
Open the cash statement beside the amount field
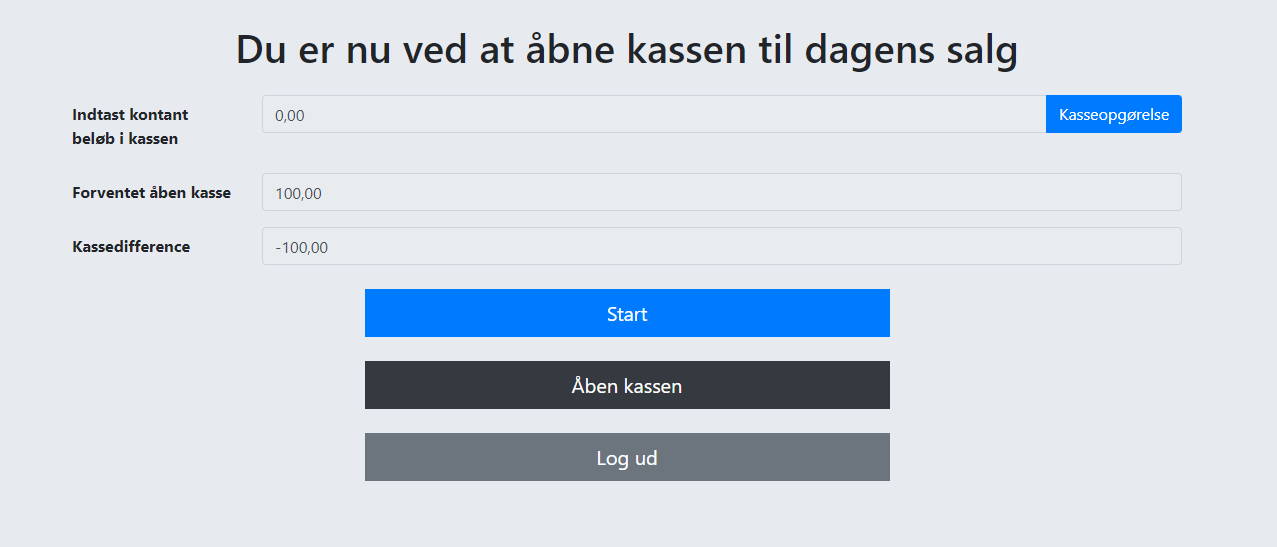tap(1113, 114)
